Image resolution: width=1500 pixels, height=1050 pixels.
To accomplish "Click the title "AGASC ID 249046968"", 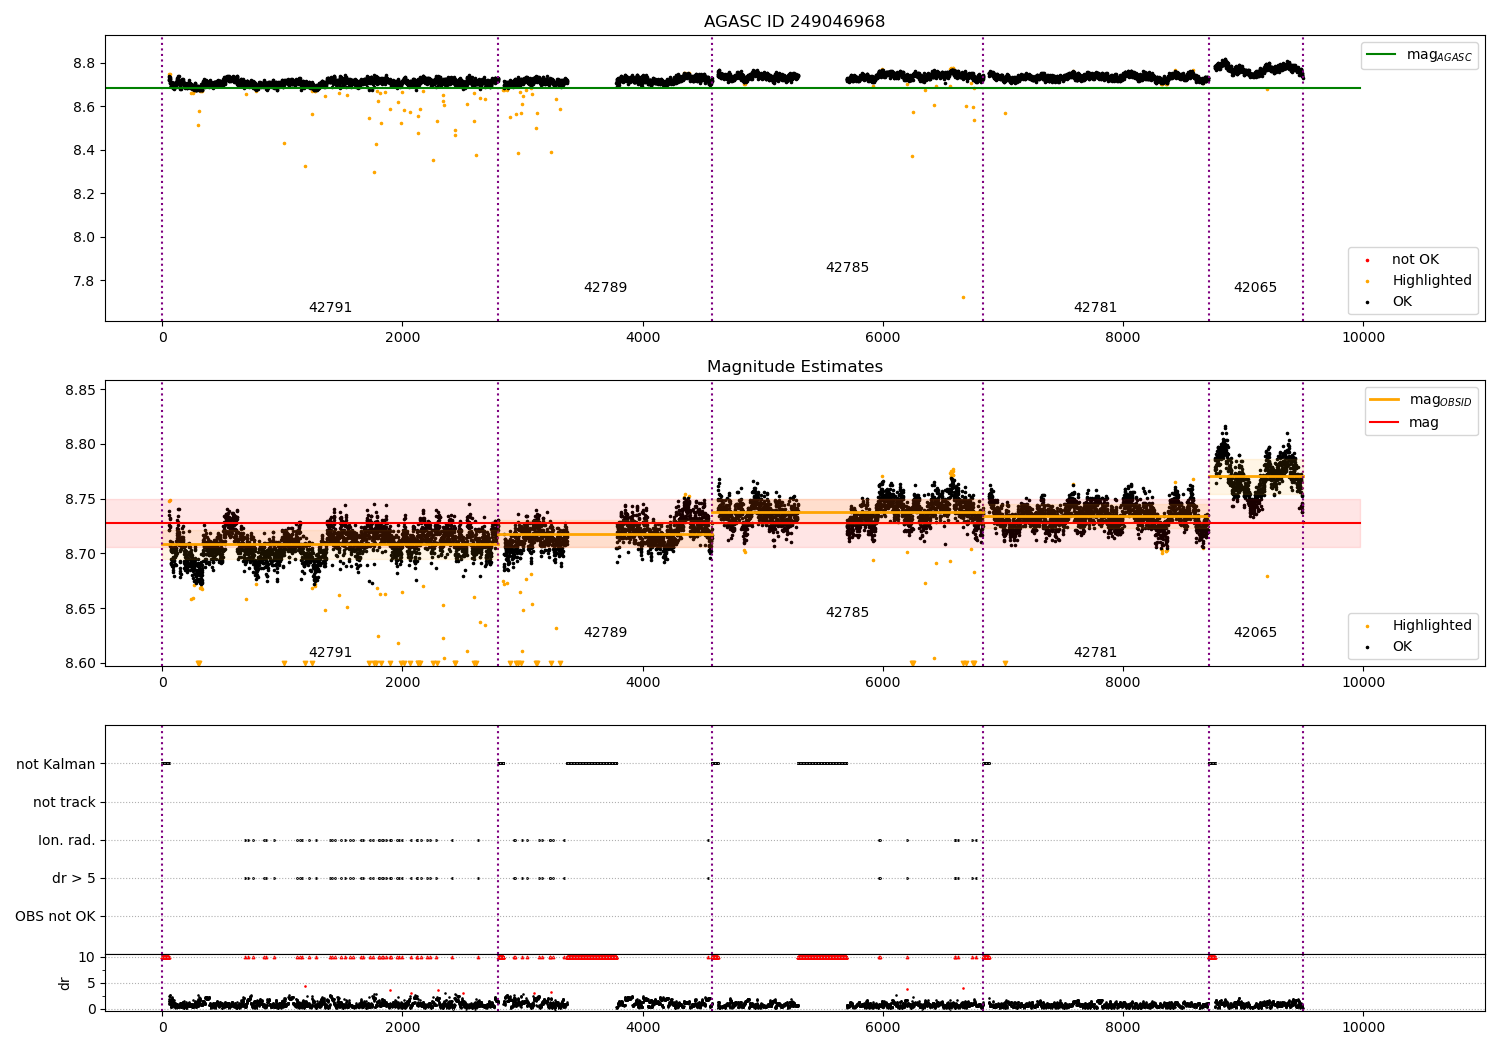I will pos(794,22).
